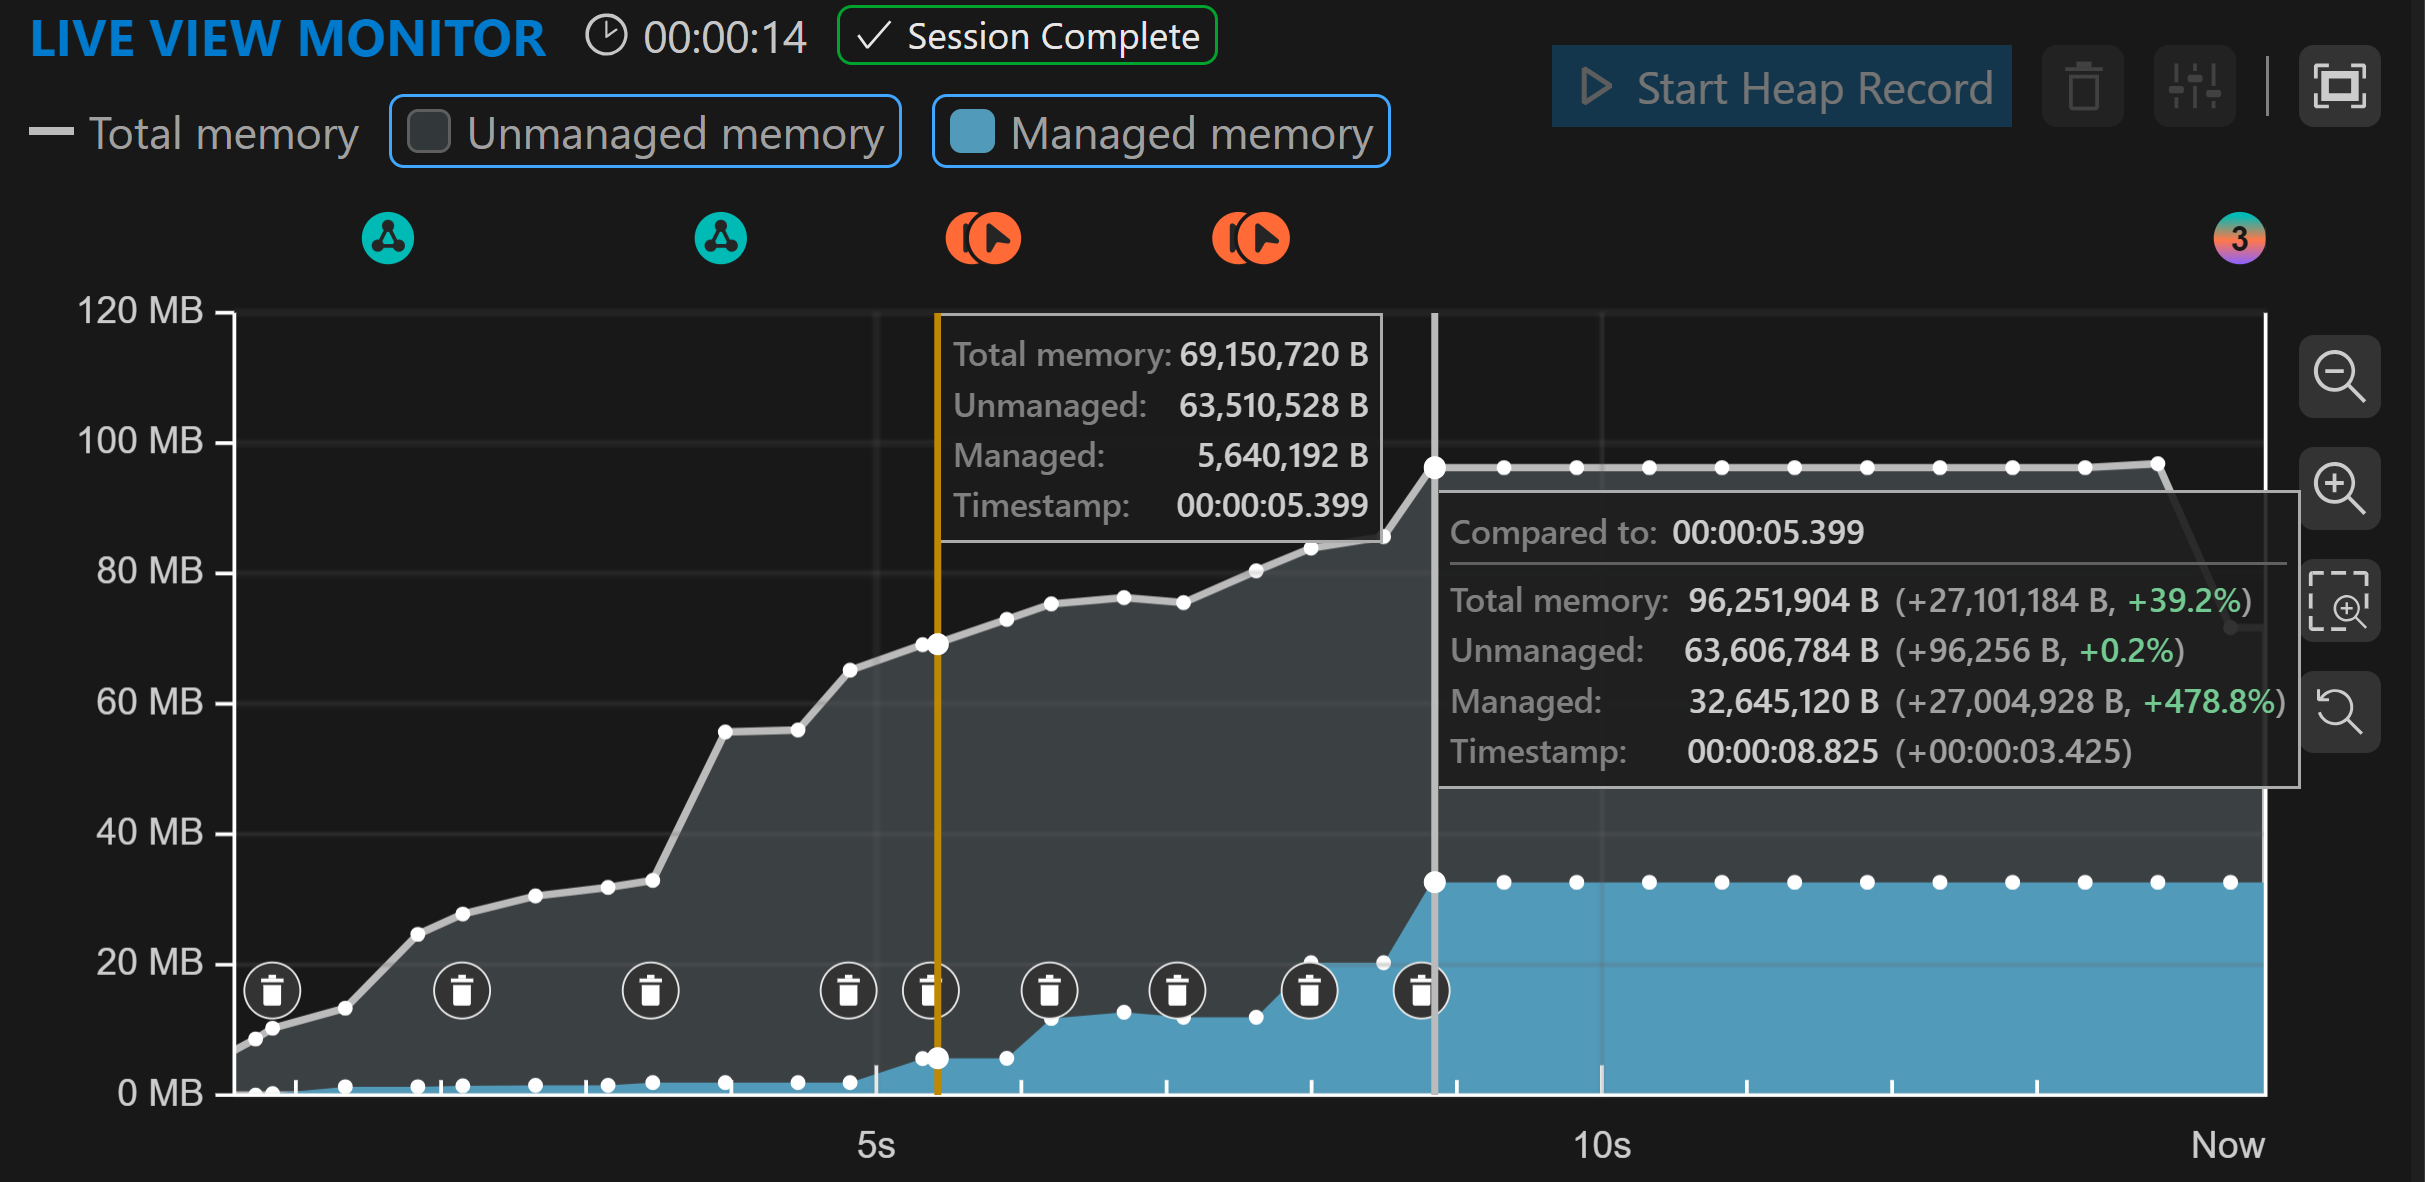
Task: Toggle the Total memory legend
Action: click(196, 133)
